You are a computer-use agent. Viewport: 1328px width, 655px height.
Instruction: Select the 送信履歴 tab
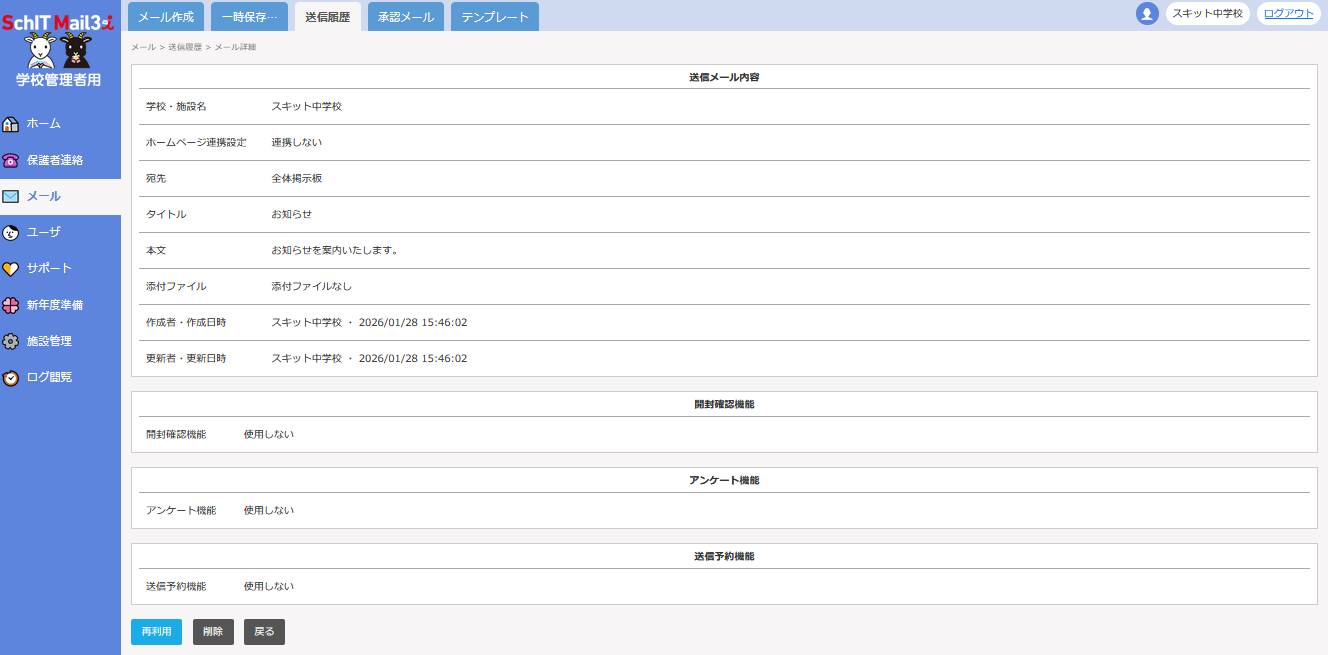(x=328, y=17)
